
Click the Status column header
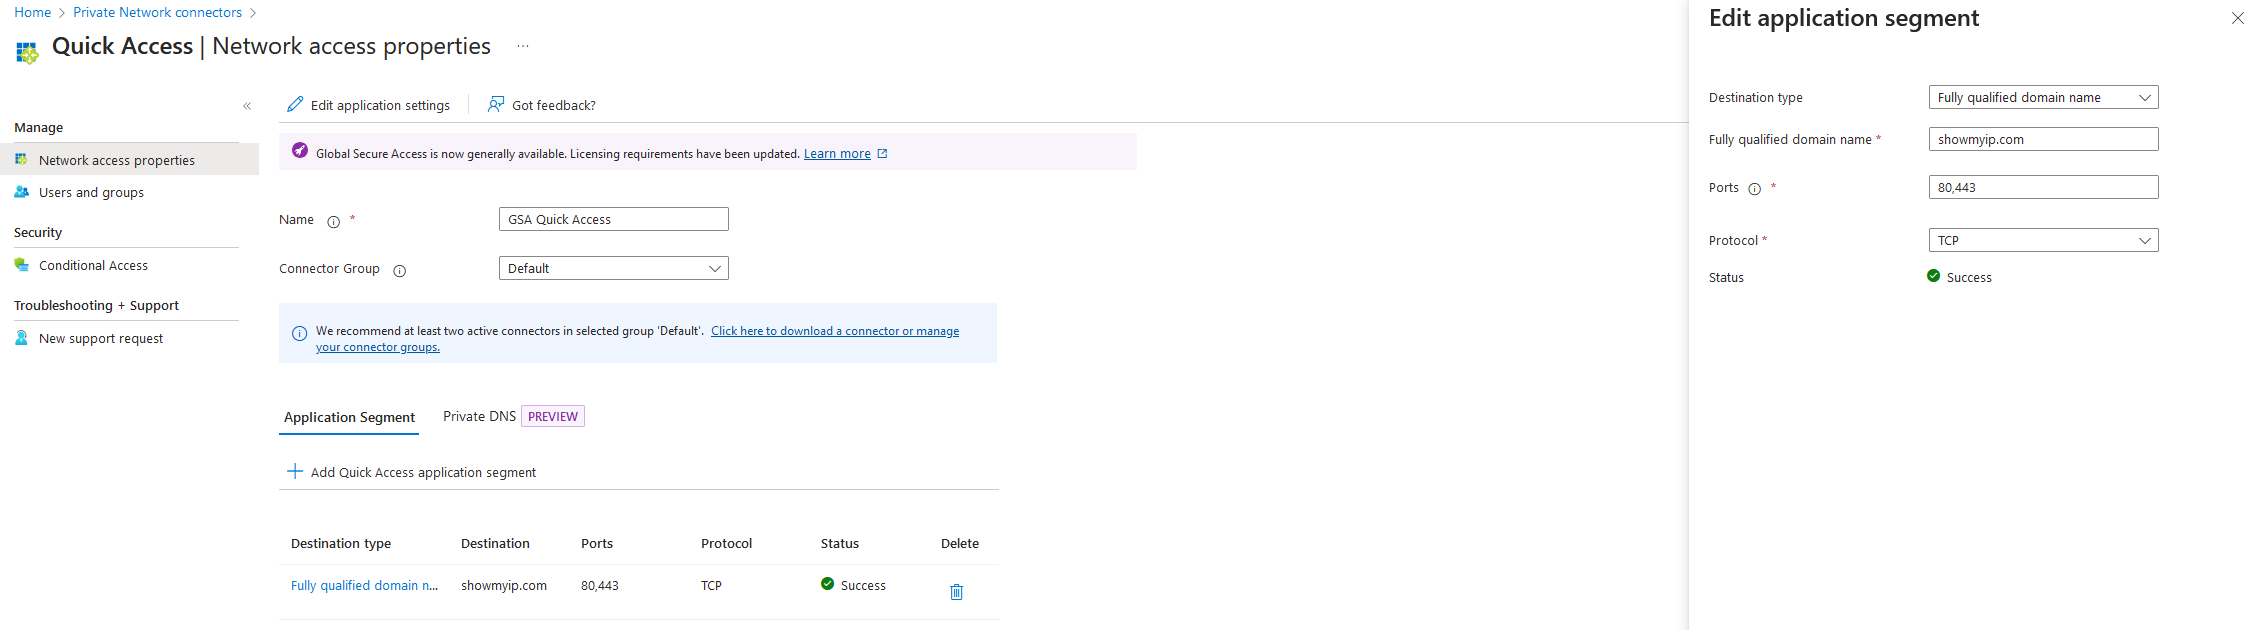point(840,543)
